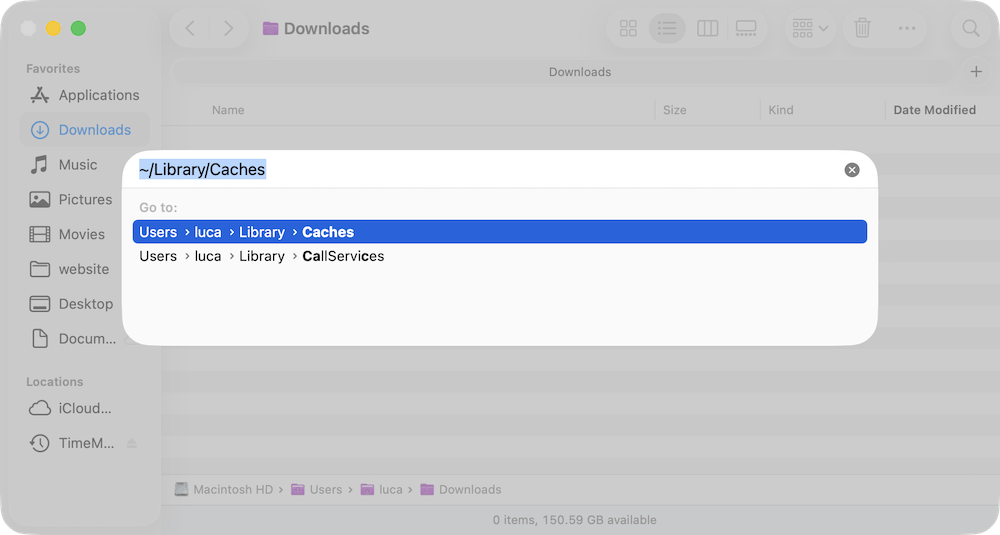The height and width of the screenshot is (535, 1000).
Task: Open the more actions ellipsis menu
Action: pos(907,29)
